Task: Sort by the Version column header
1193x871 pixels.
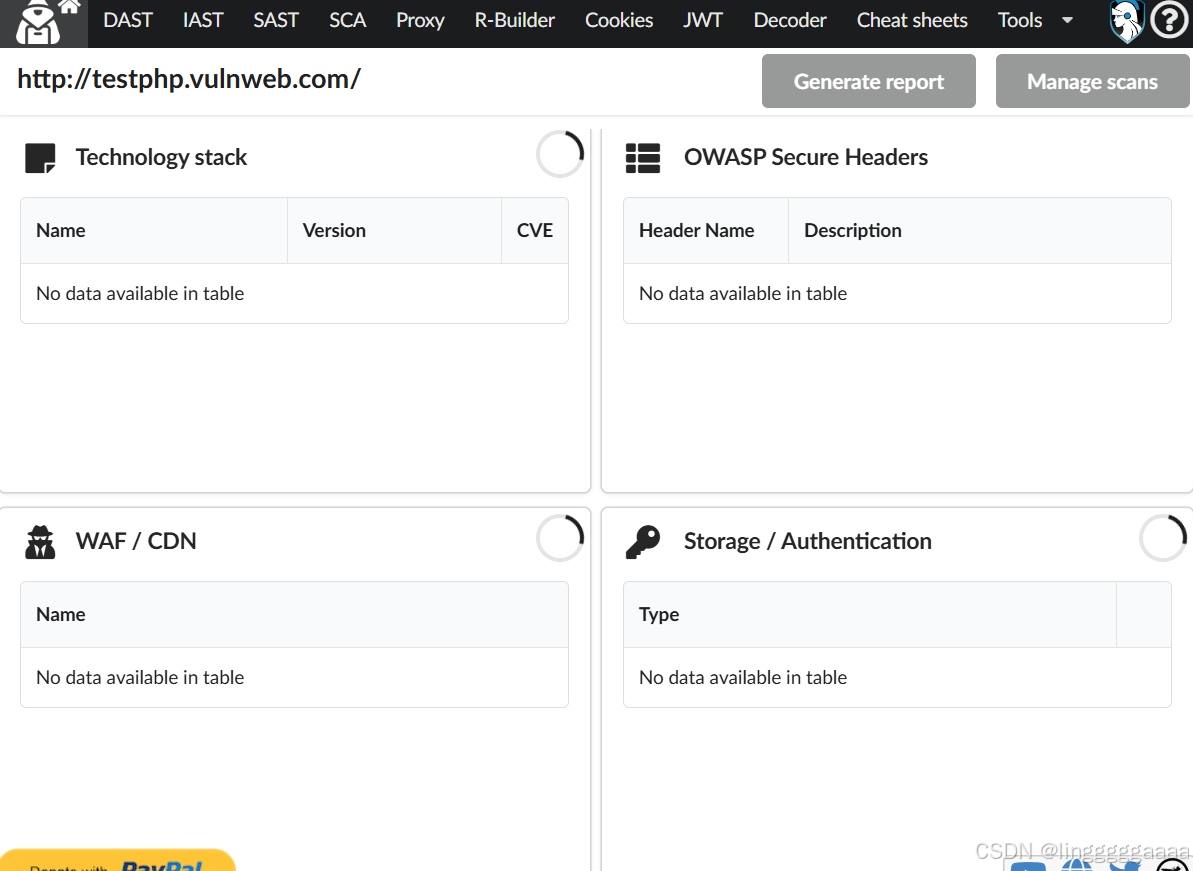Action: coord(395,230)
